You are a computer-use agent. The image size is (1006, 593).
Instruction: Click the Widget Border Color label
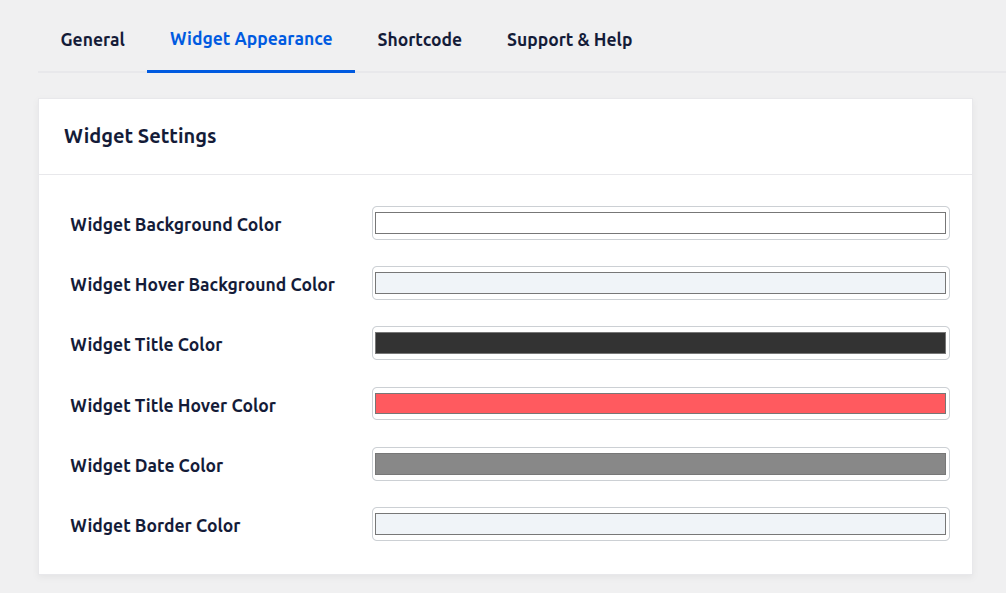155,526
